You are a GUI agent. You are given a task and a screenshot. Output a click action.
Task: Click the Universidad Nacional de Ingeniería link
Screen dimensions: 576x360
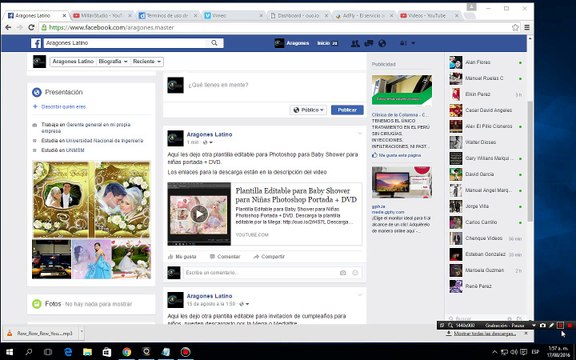point(104,141)
